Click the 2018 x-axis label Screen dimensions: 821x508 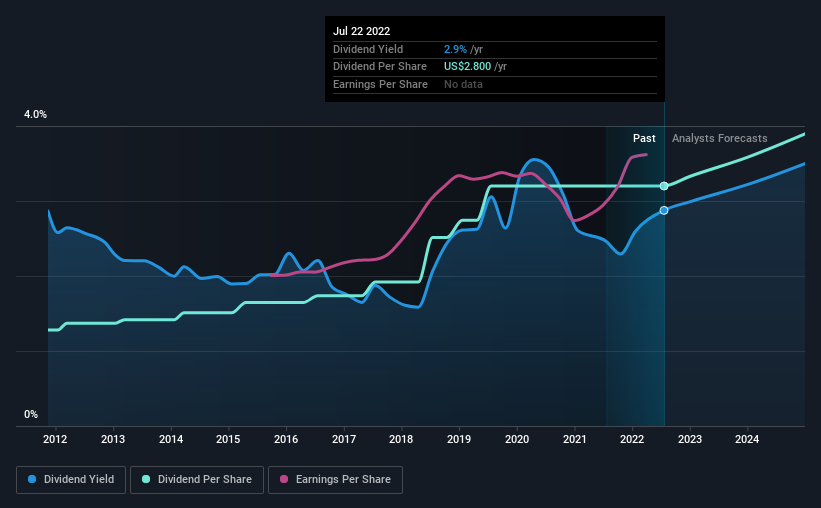point(401,439)
